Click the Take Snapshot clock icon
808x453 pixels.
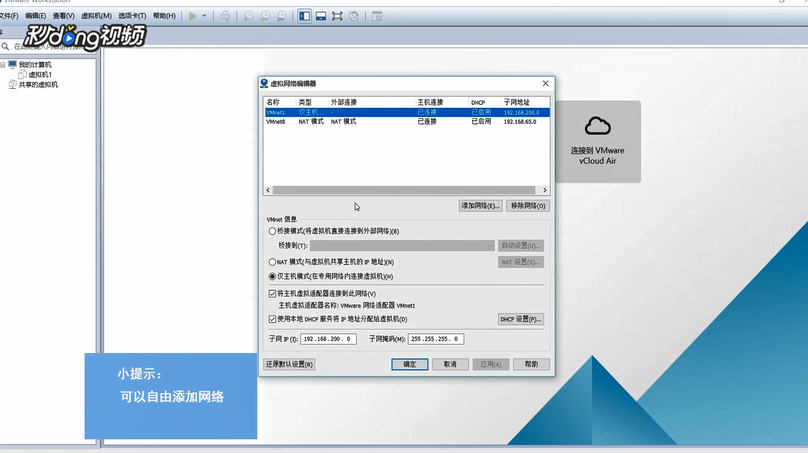pyautogui.click(x=248, y=16)
